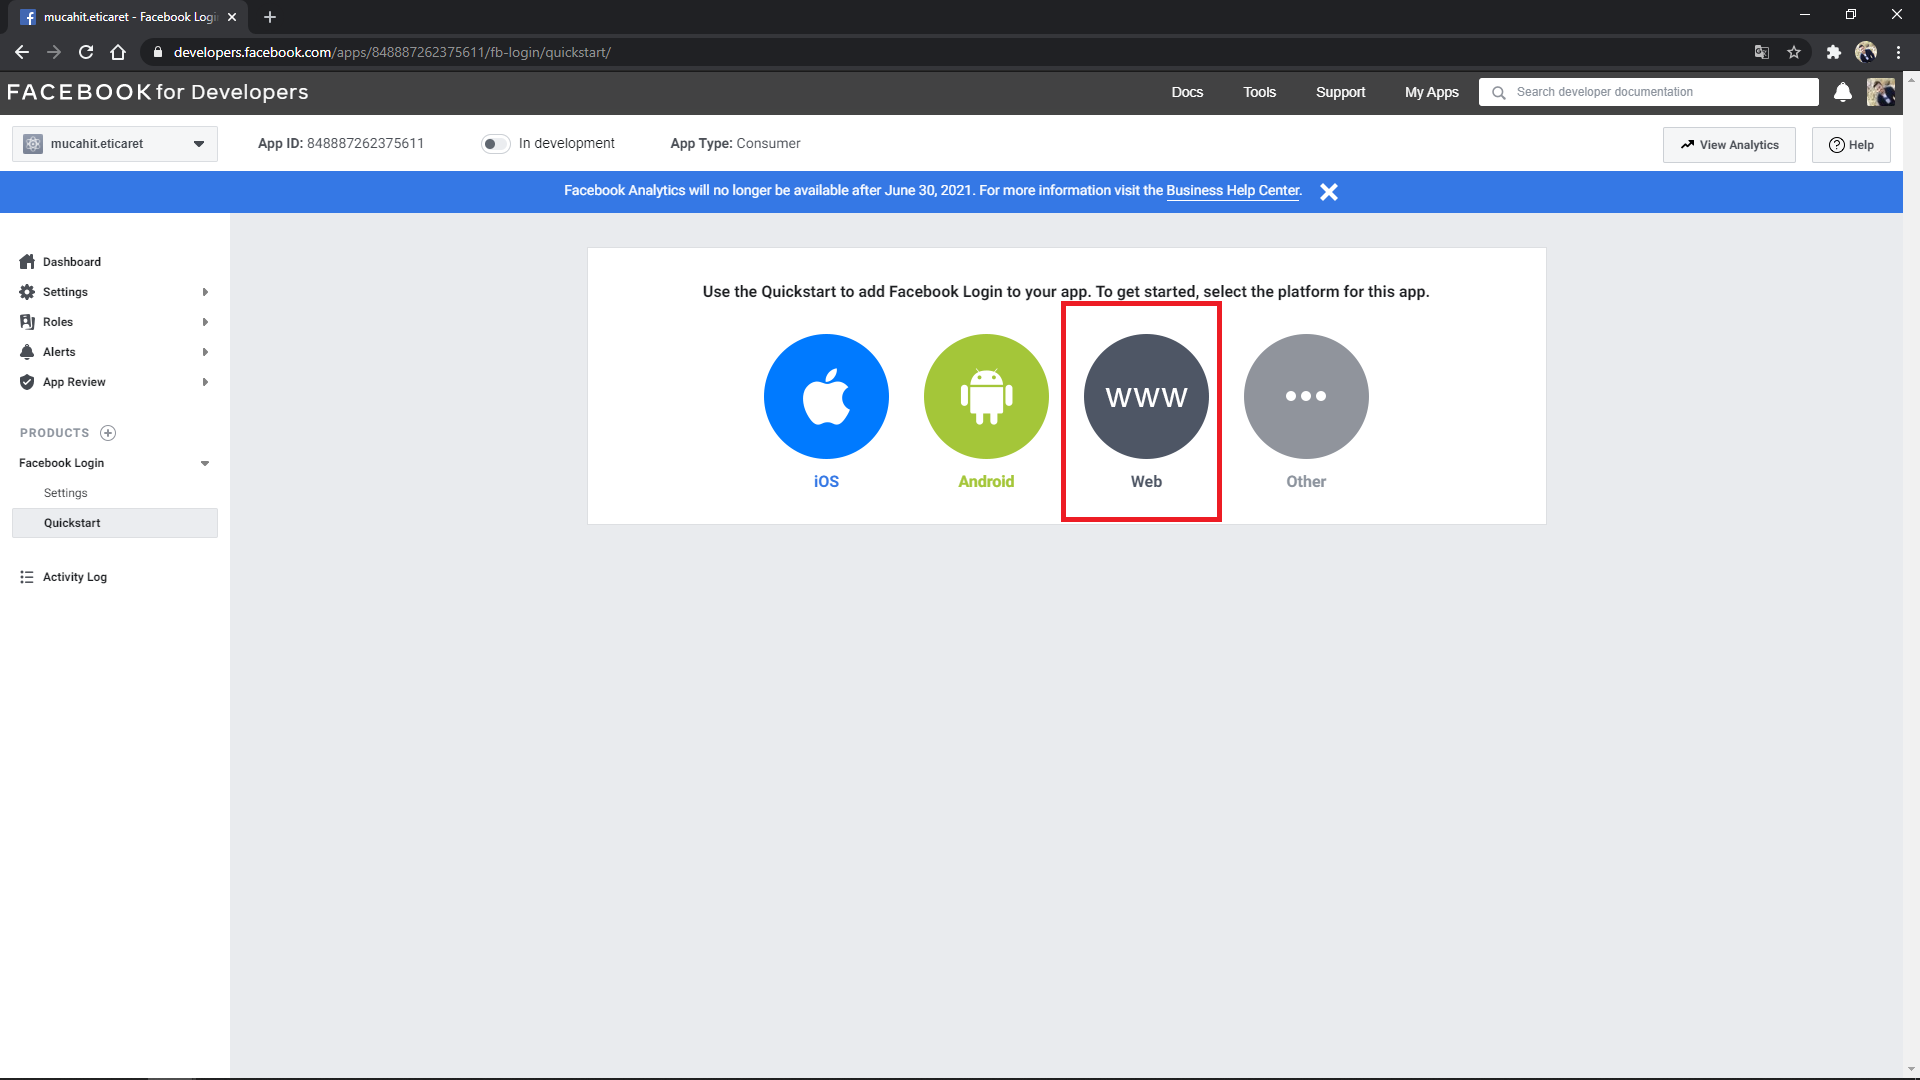
Task: Click the Roles badge icon
Action: 27,322
